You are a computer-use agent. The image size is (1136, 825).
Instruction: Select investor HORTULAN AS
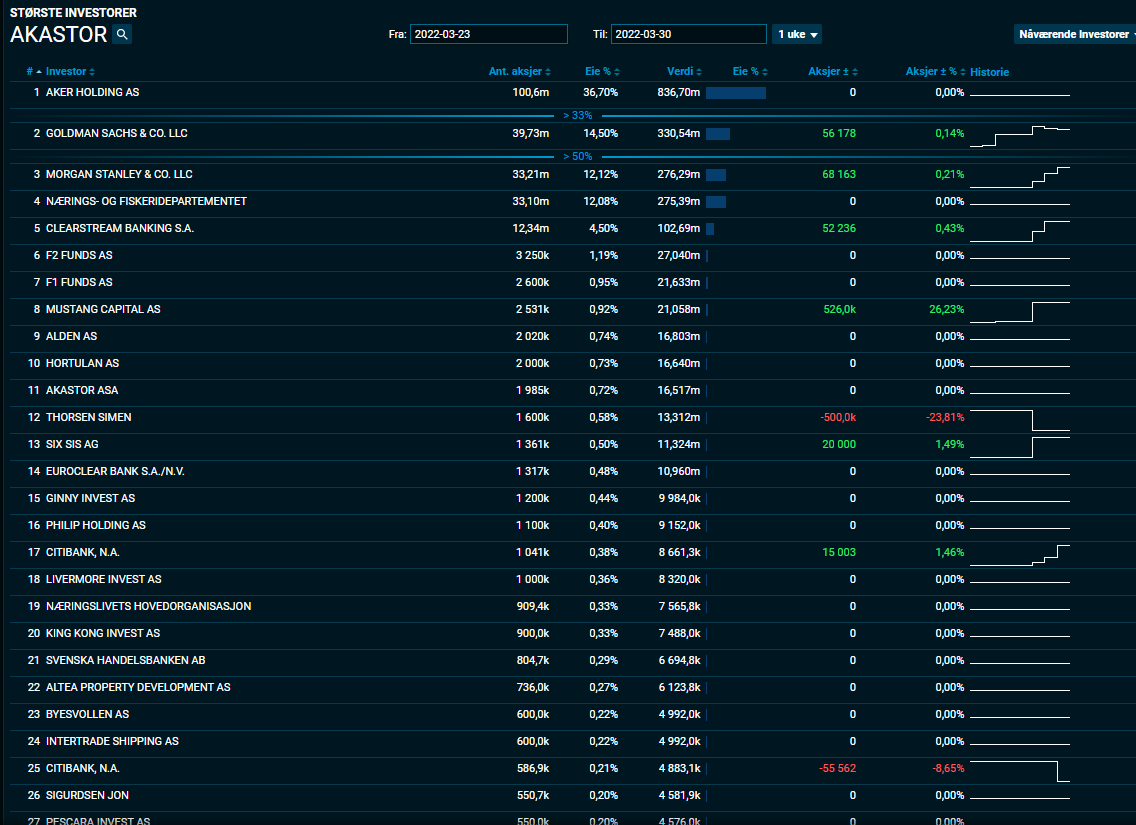[x=82, y=363]
